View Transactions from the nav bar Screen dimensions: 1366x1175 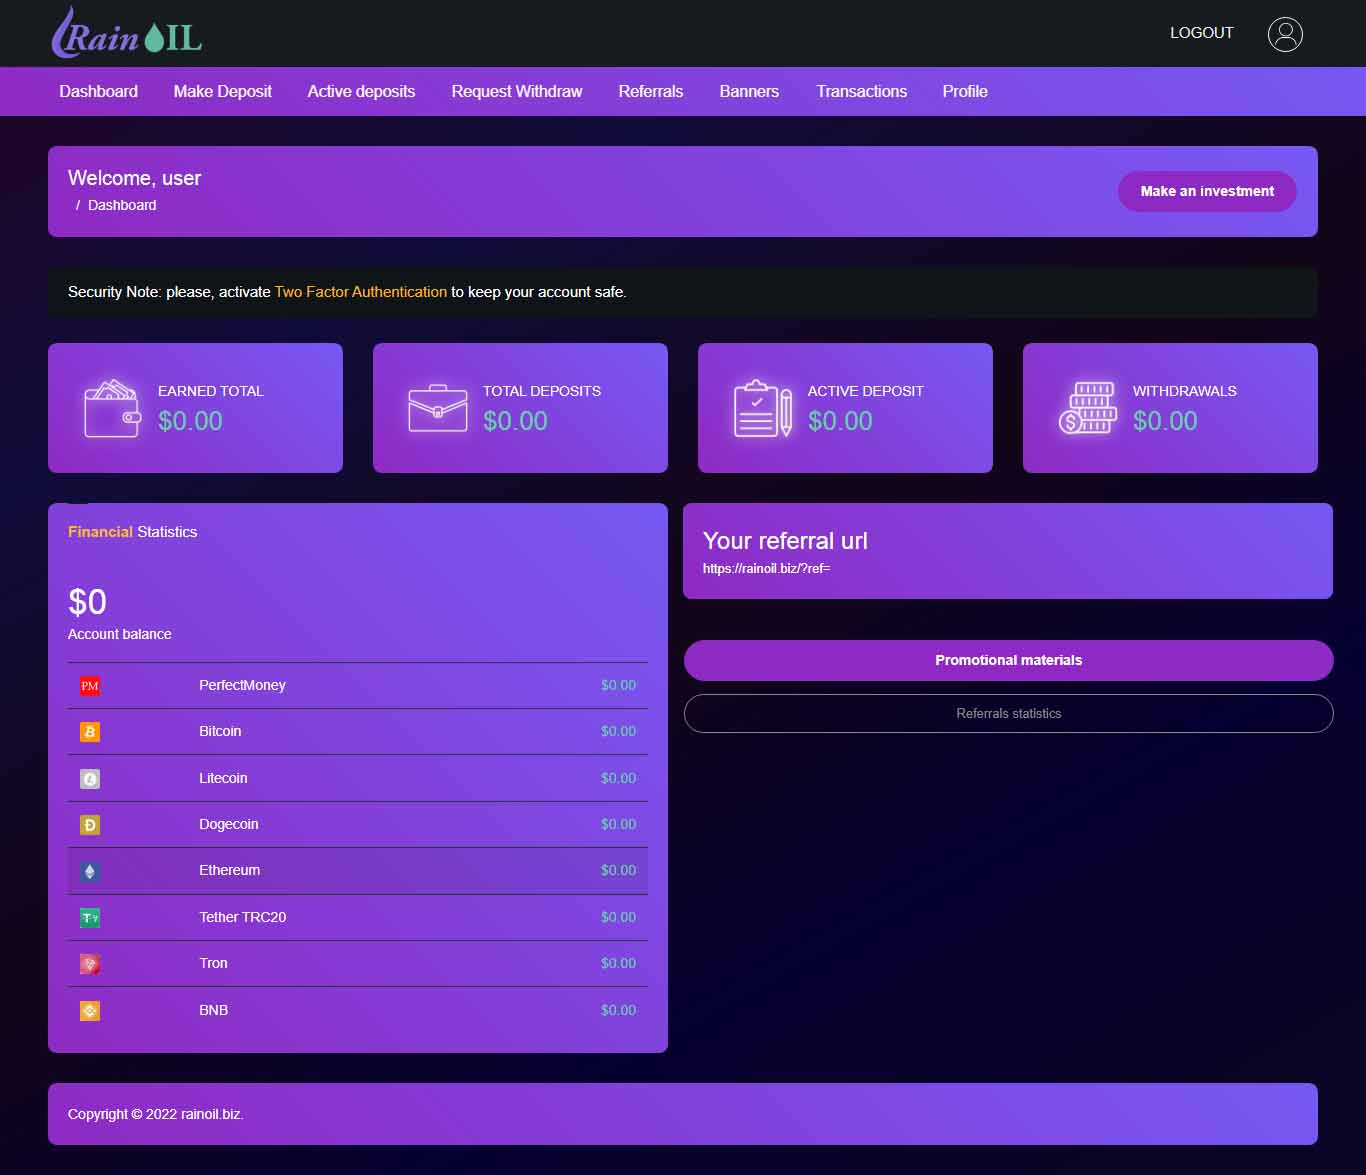point(861,91)
